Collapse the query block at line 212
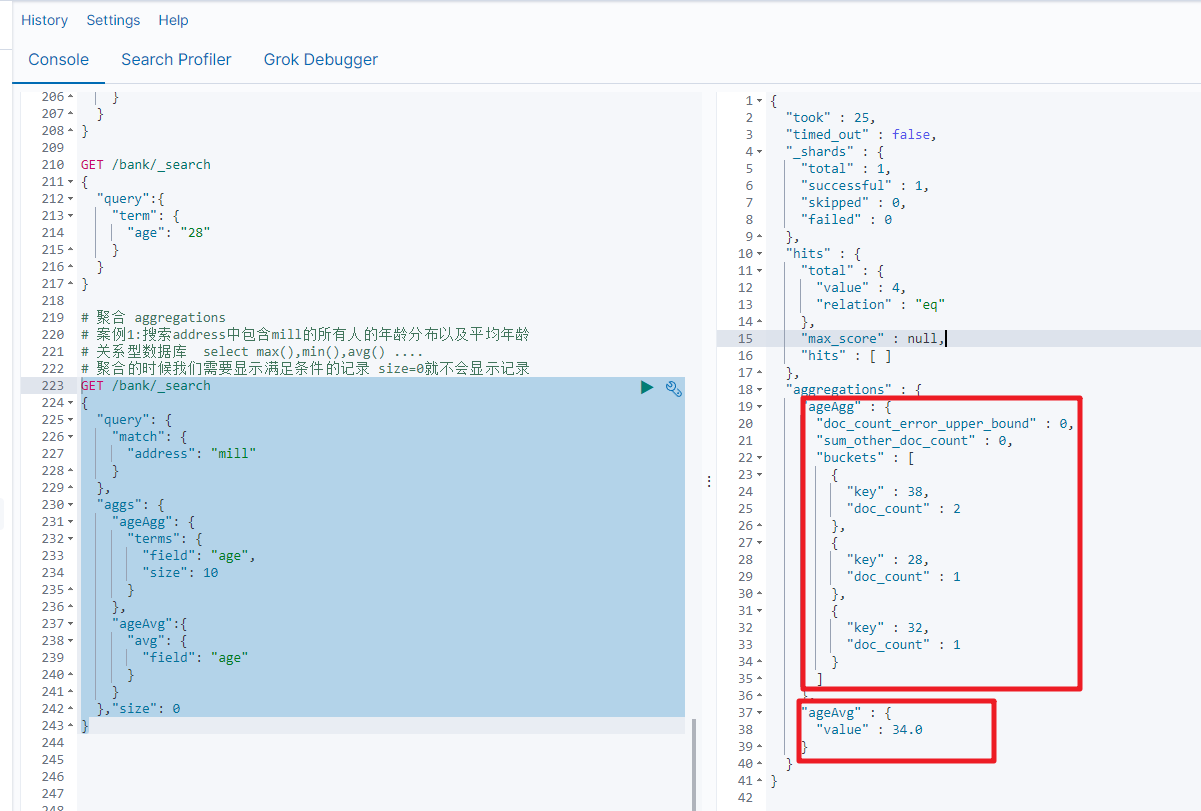This screenshot has width=1201, height=811. pos(70,199)
